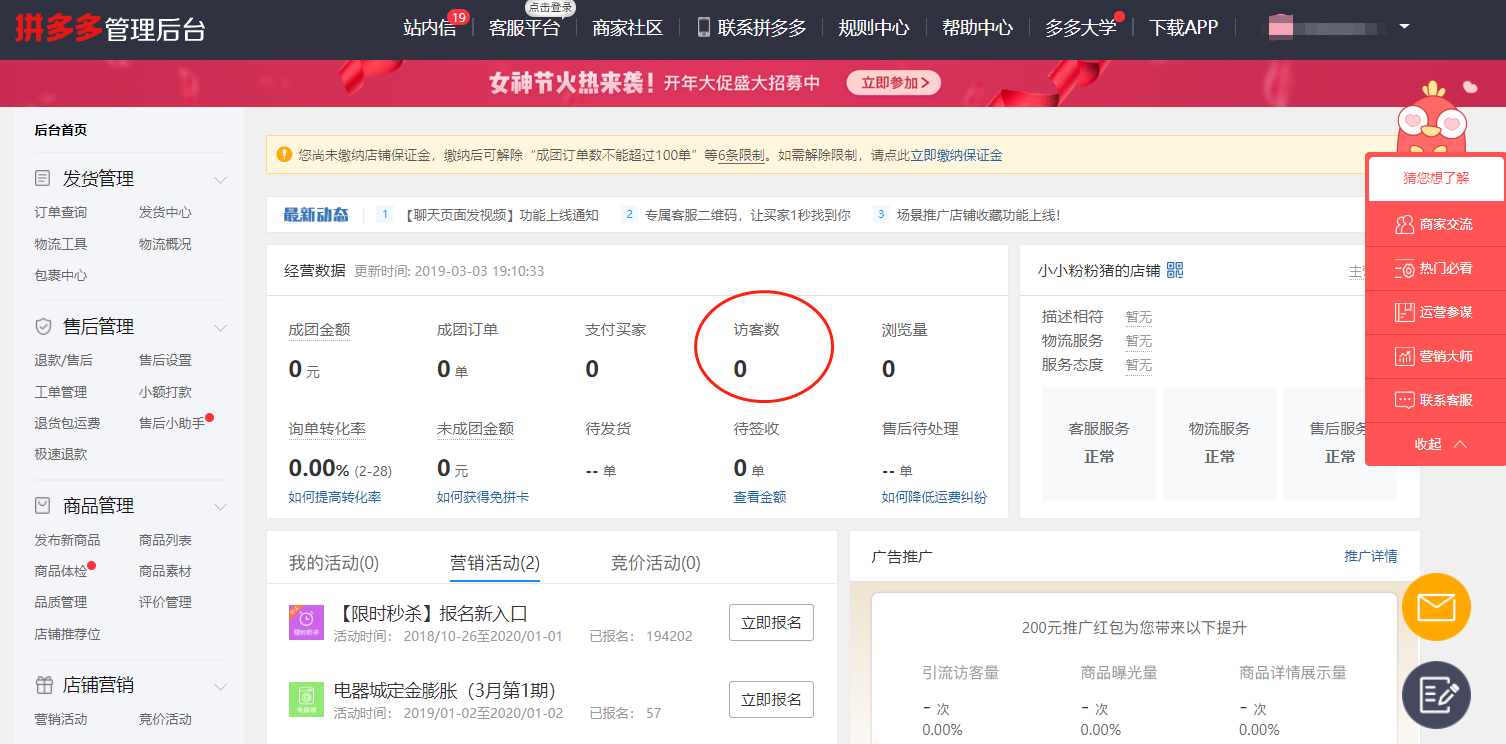1506x744 pixels.
Task: Click the 商品管理 section icon
Action: click(x=42, y=506)
